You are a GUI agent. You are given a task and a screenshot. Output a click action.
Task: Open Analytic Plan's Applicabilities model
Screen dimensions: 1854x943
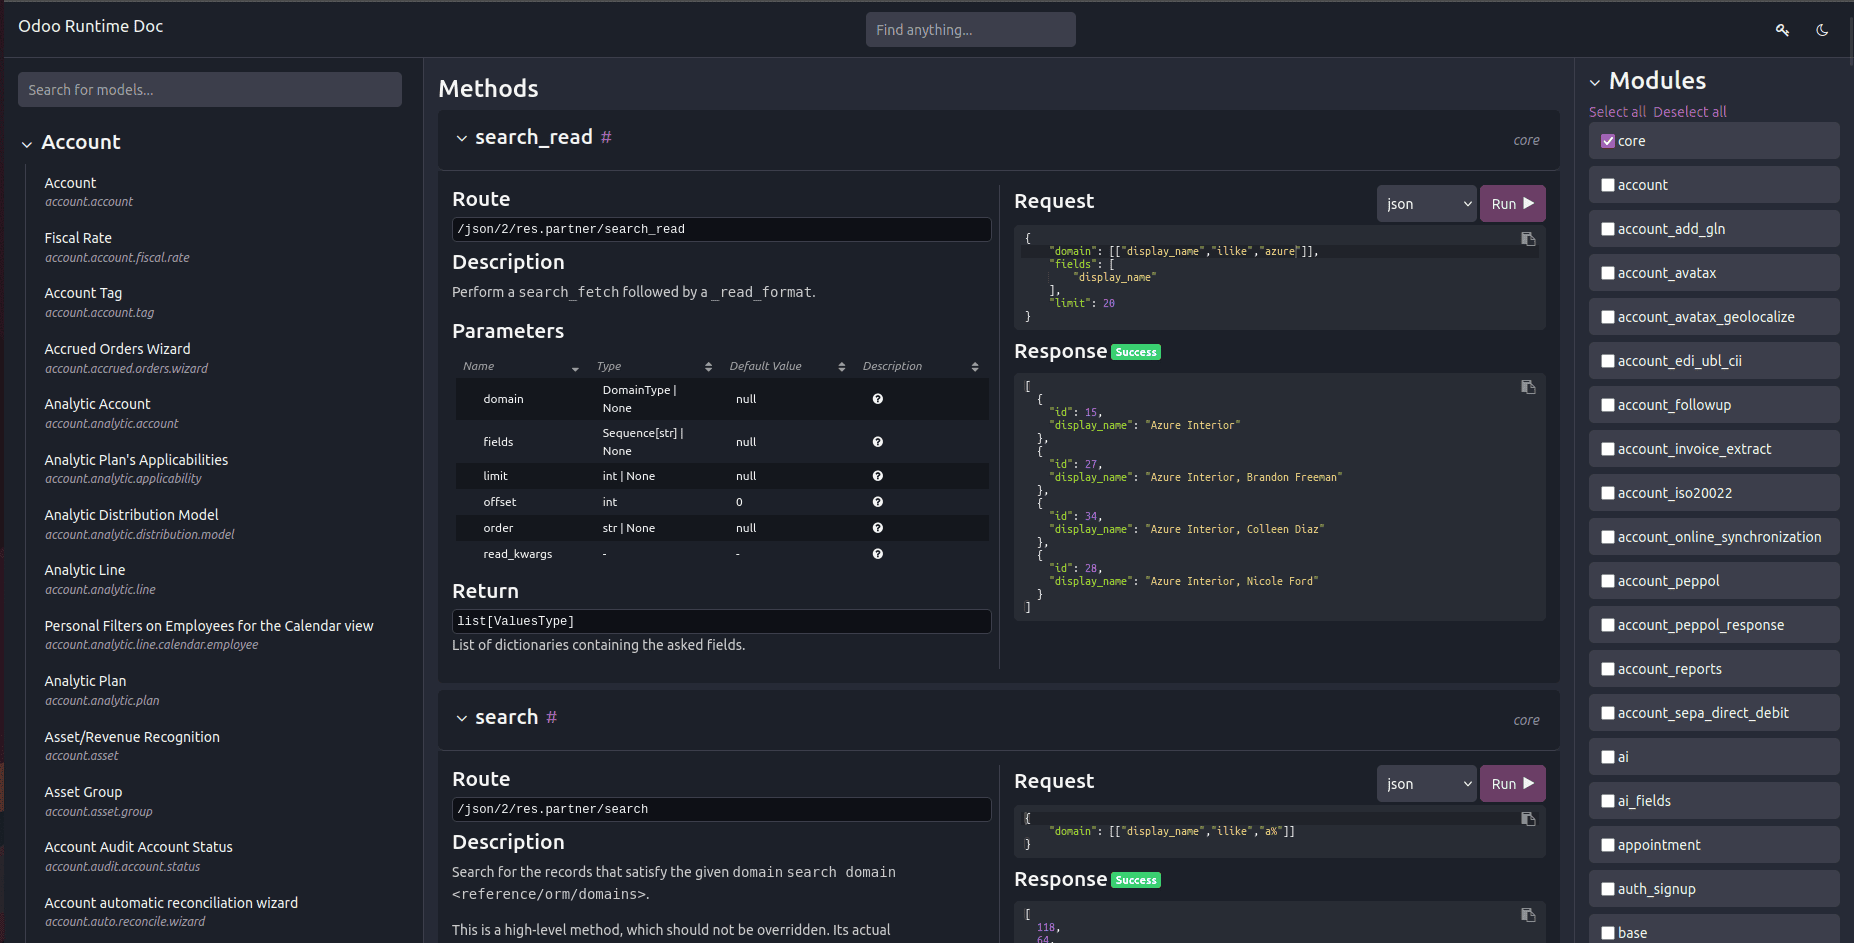(x=136, y=469)
